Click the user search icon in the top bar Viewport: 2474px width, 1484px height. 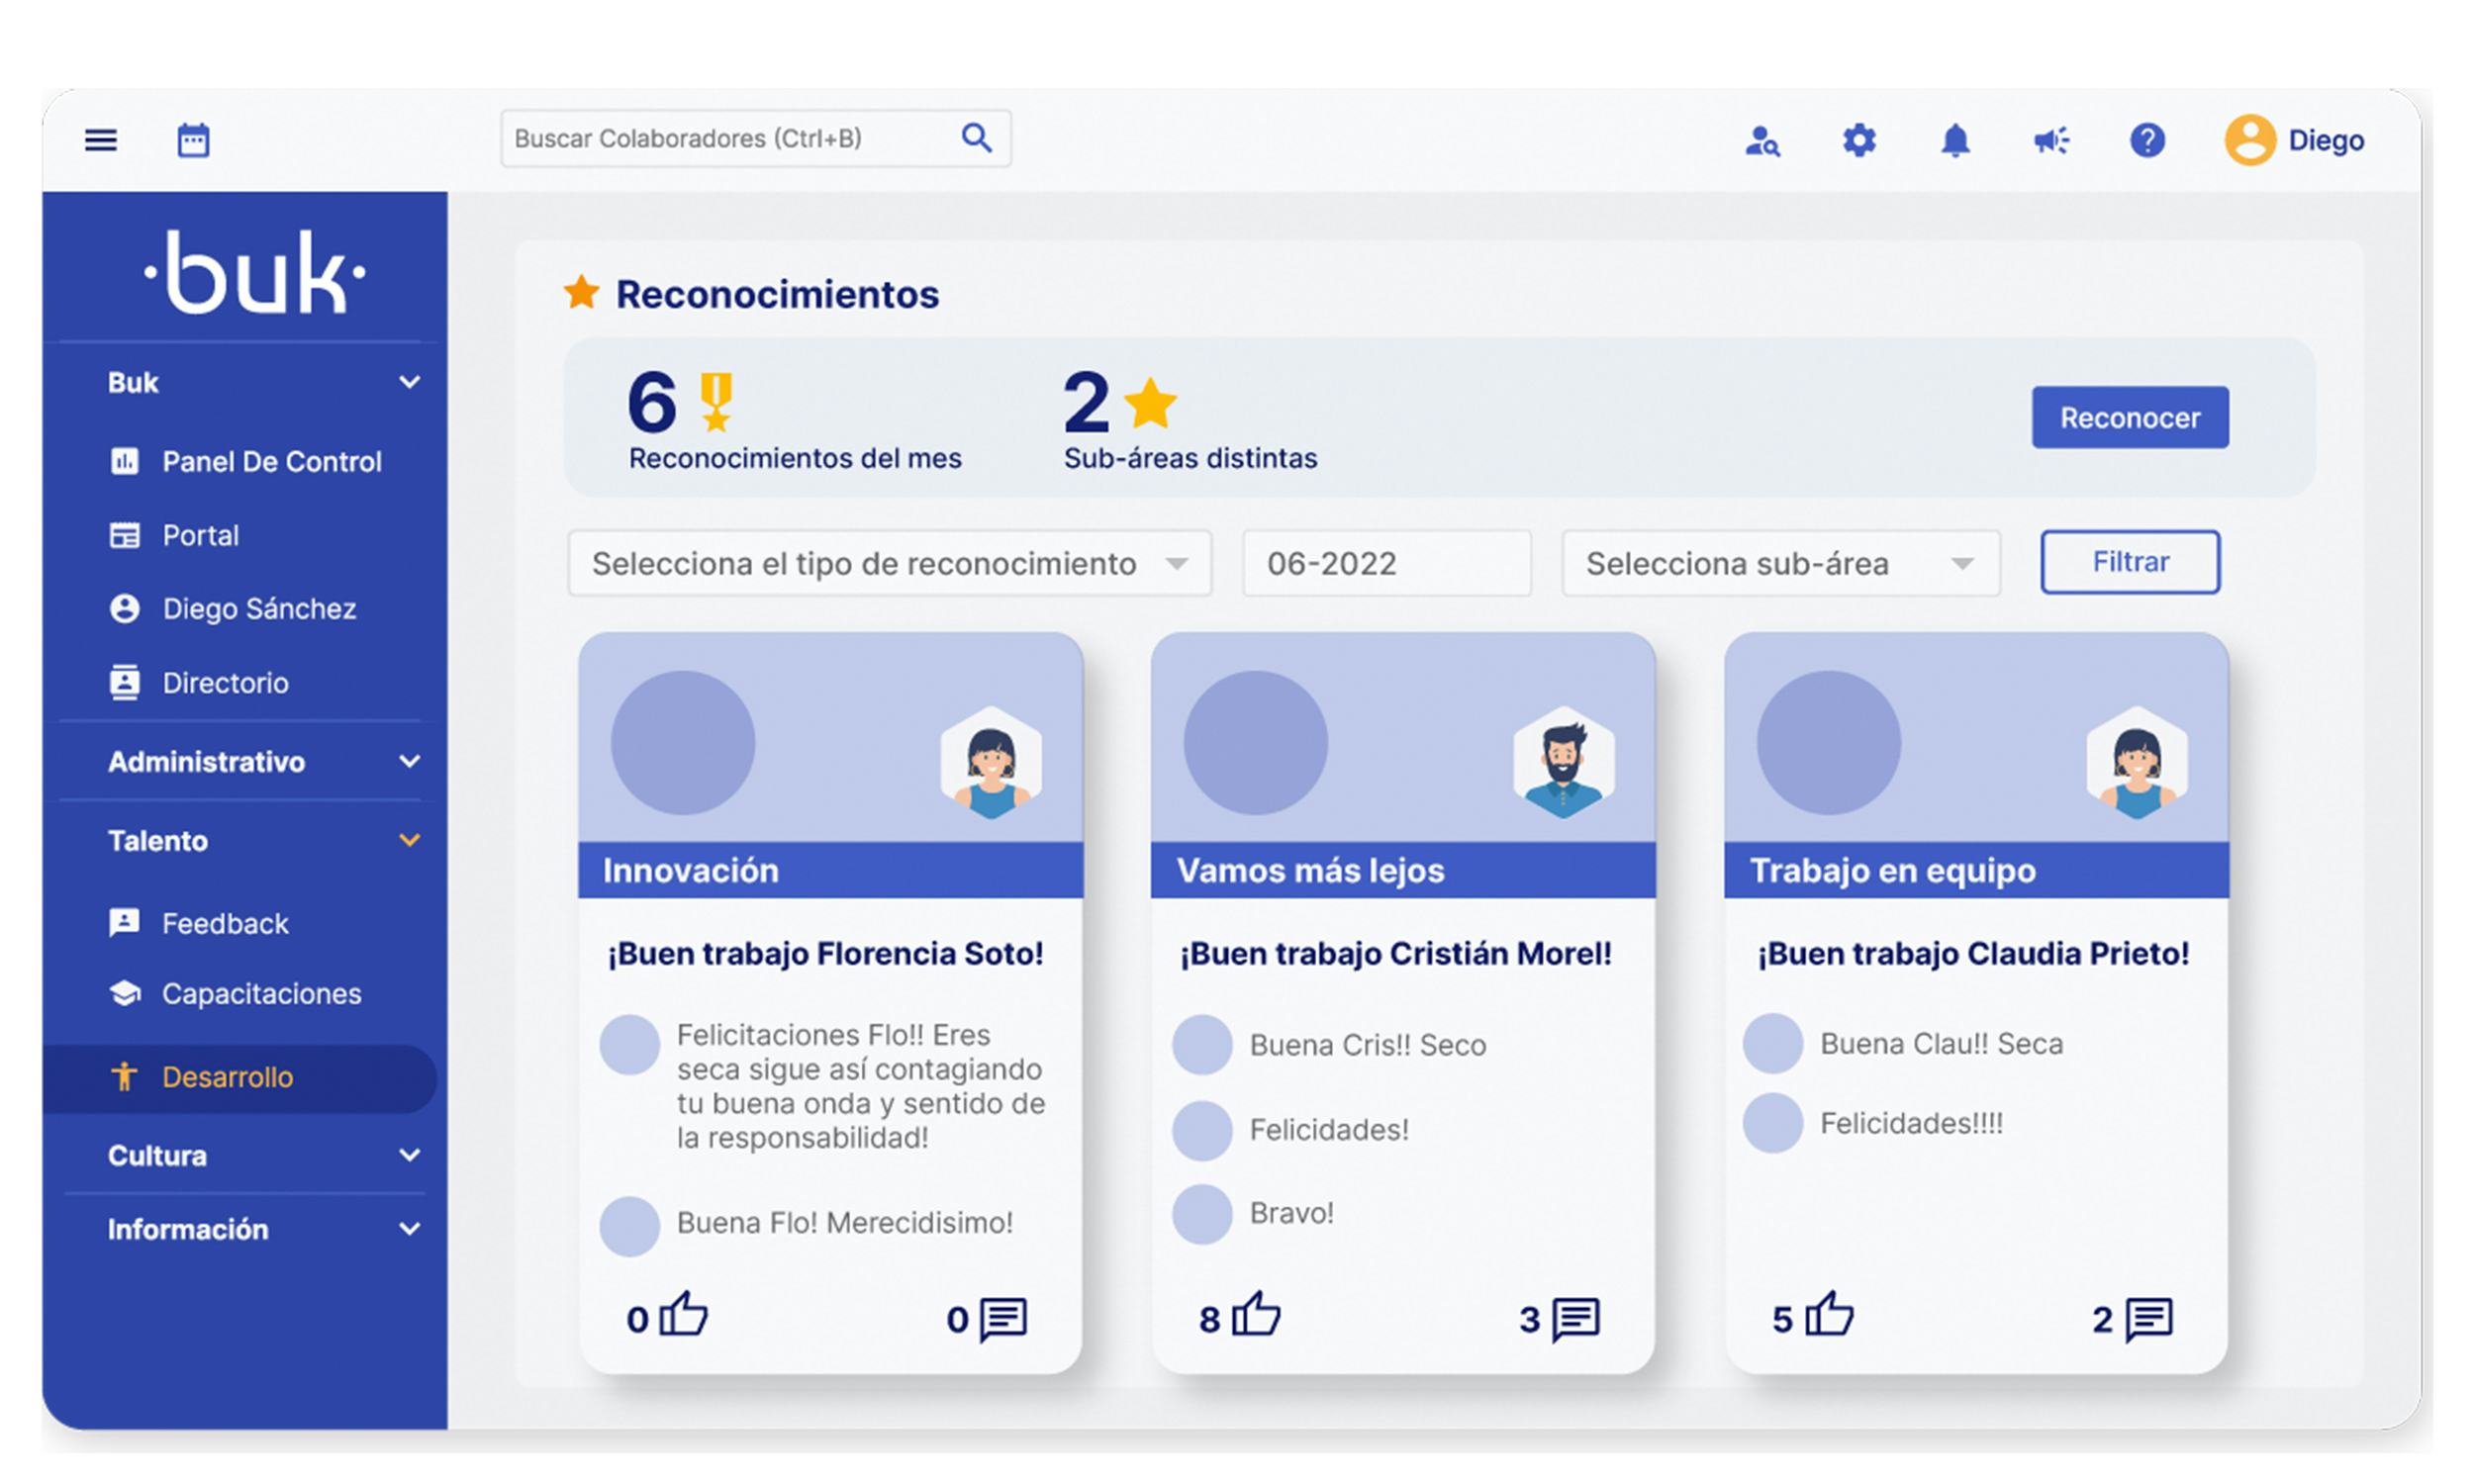click(x=1763, y=143)
